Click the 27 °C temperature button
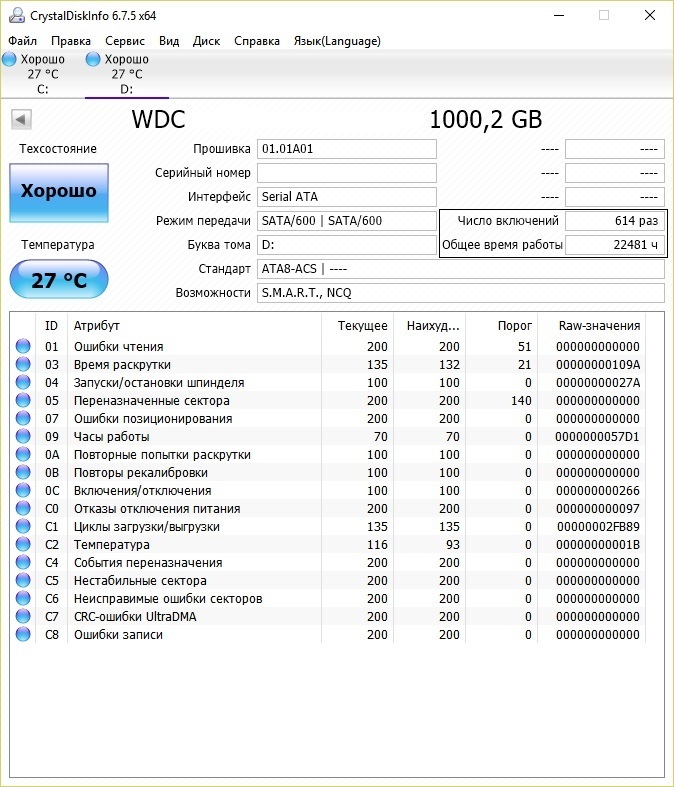This screenshot has height=787, width=674. click(x=59, y=279)
